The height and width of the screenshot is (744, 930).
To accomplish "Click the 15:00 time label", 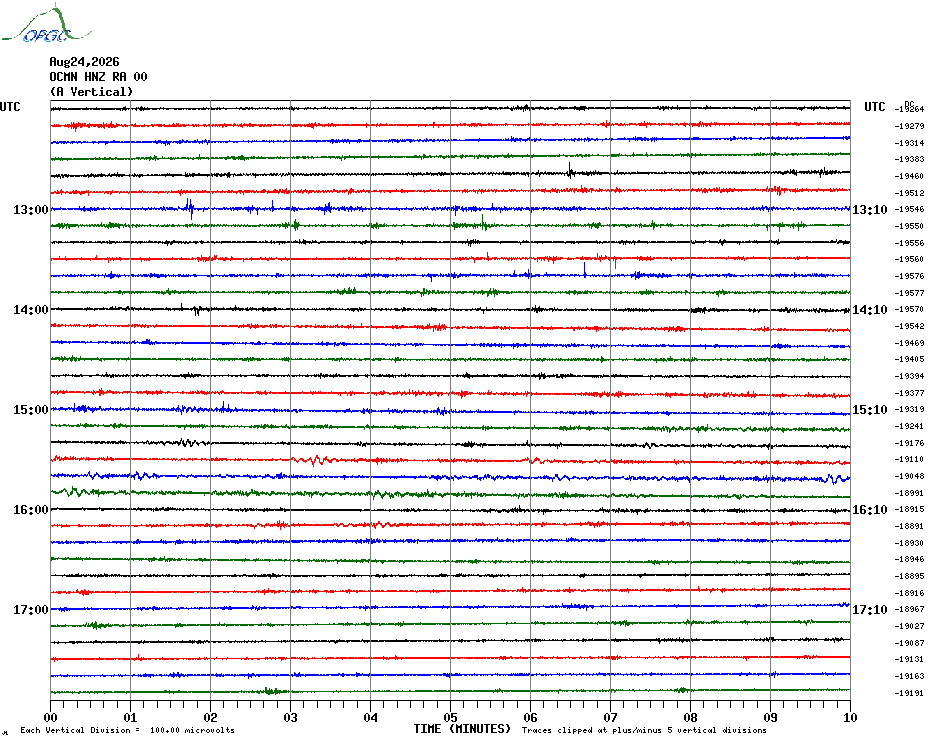I will (31, 410).
